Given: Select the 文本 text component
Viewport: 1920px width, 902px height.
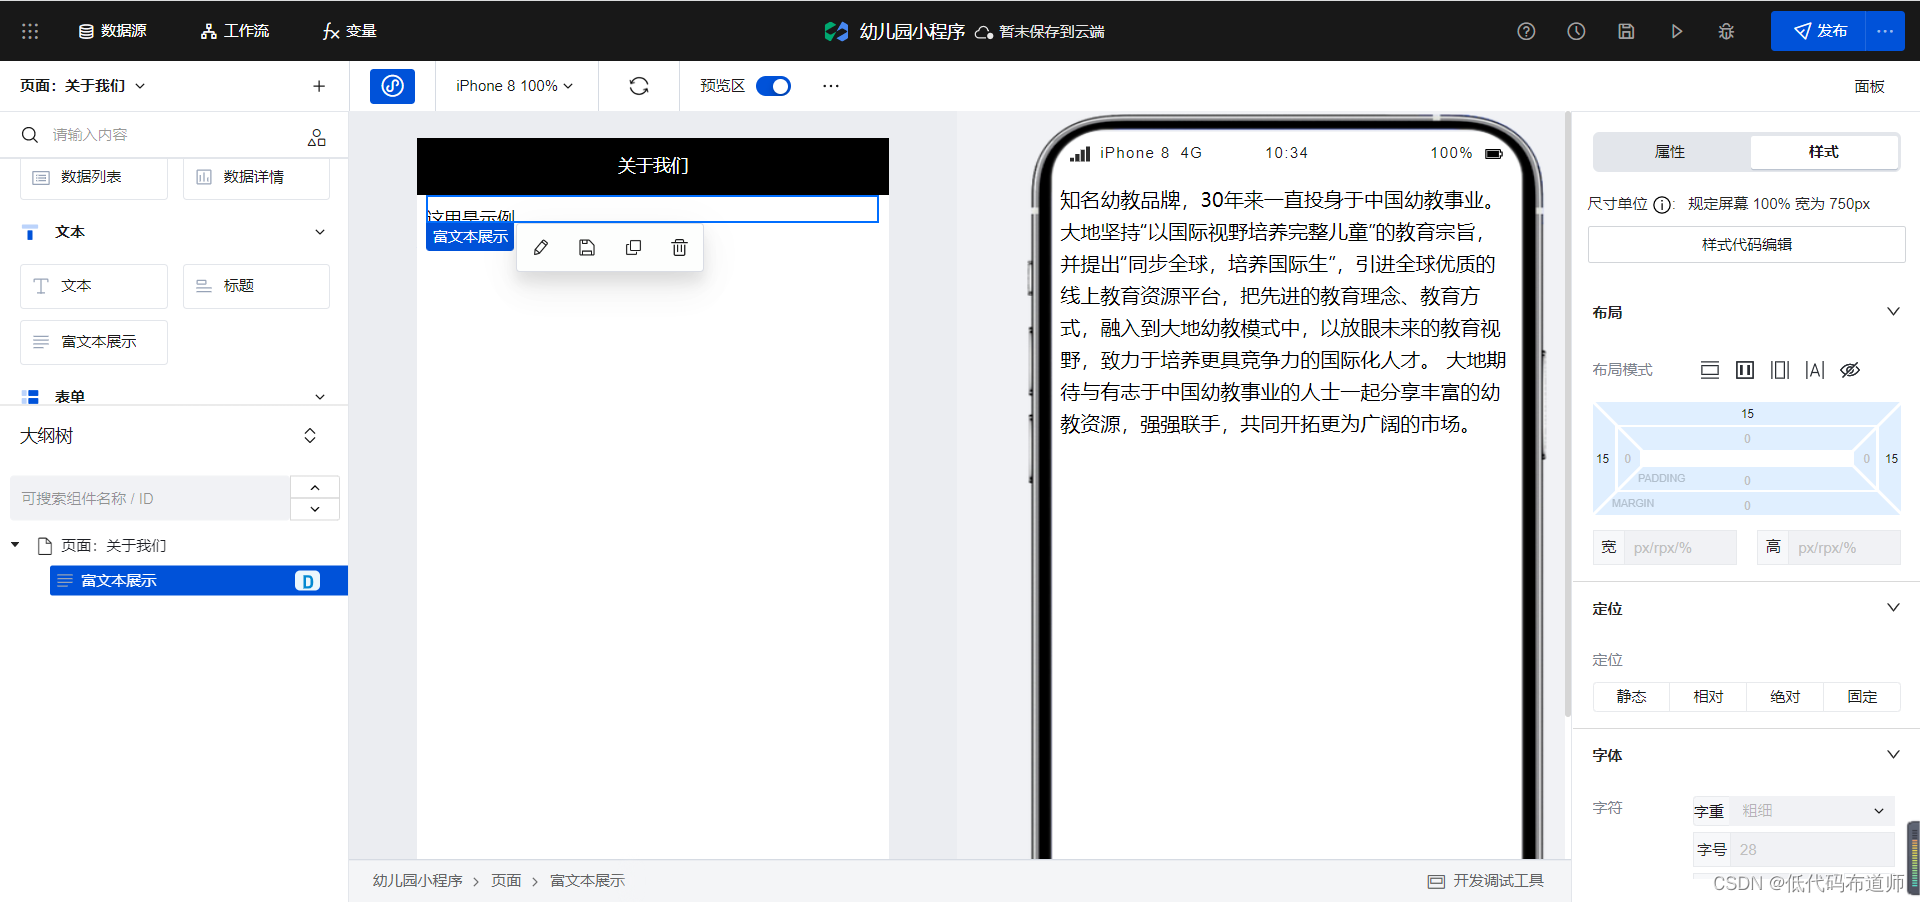Looking at the screenshot, I should point(94,286).
